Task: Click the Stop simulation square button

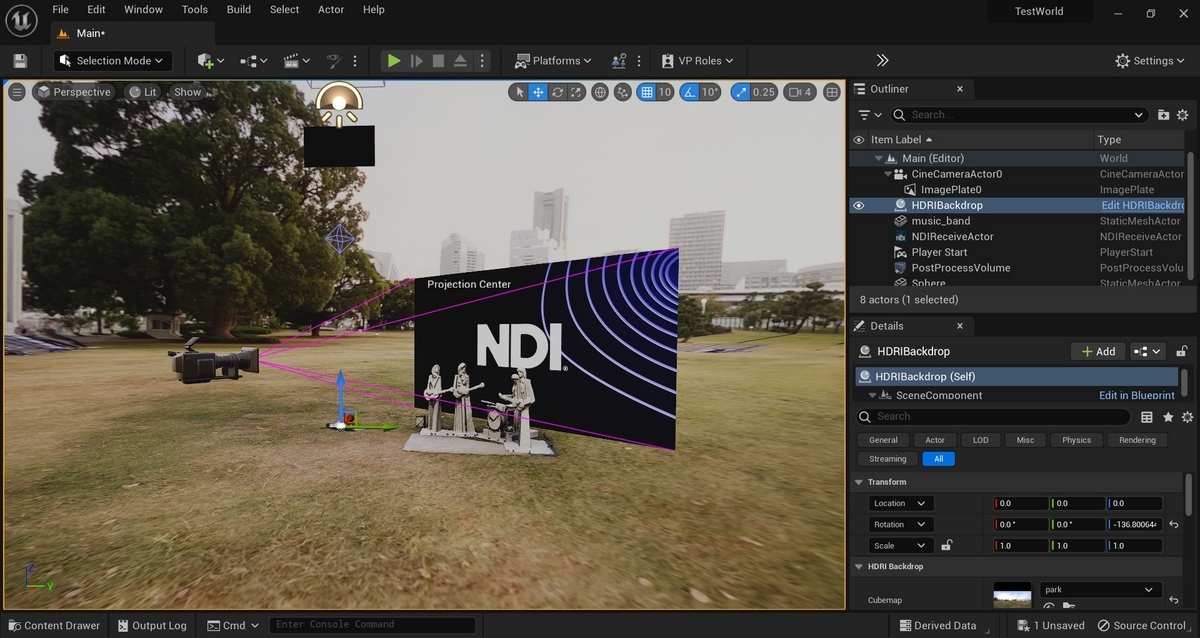Action: pos(438,61)
